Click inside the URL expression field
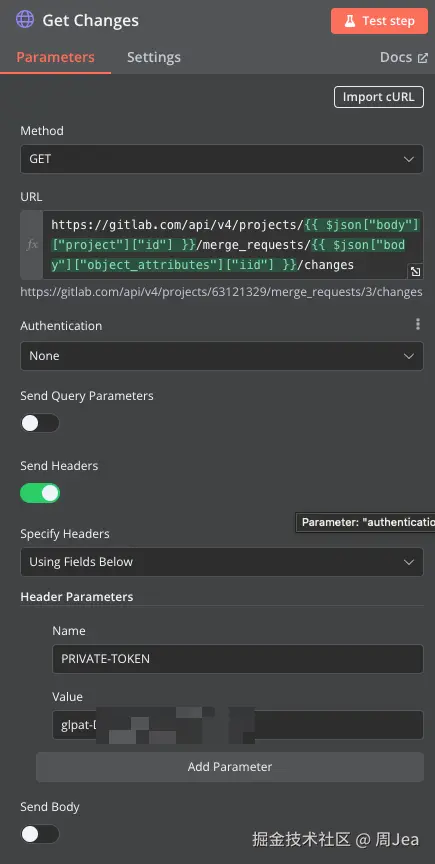 (x=233, y=245)
